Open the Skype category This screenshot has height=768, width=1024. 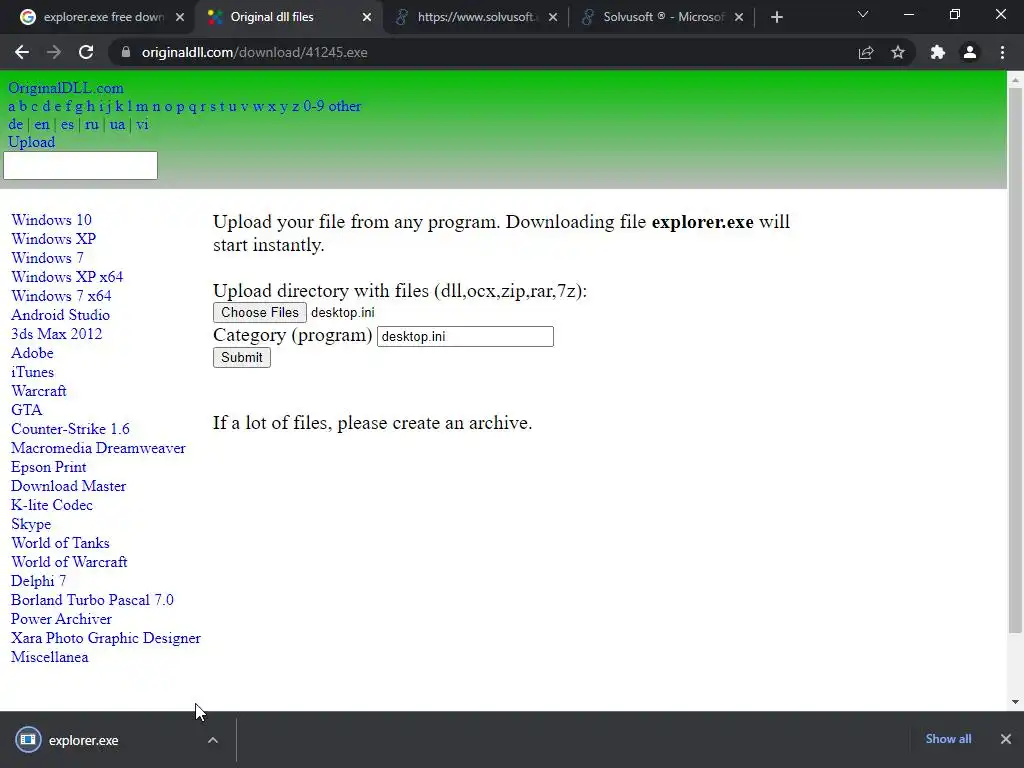pyautogui.click(x=31, y=524)
